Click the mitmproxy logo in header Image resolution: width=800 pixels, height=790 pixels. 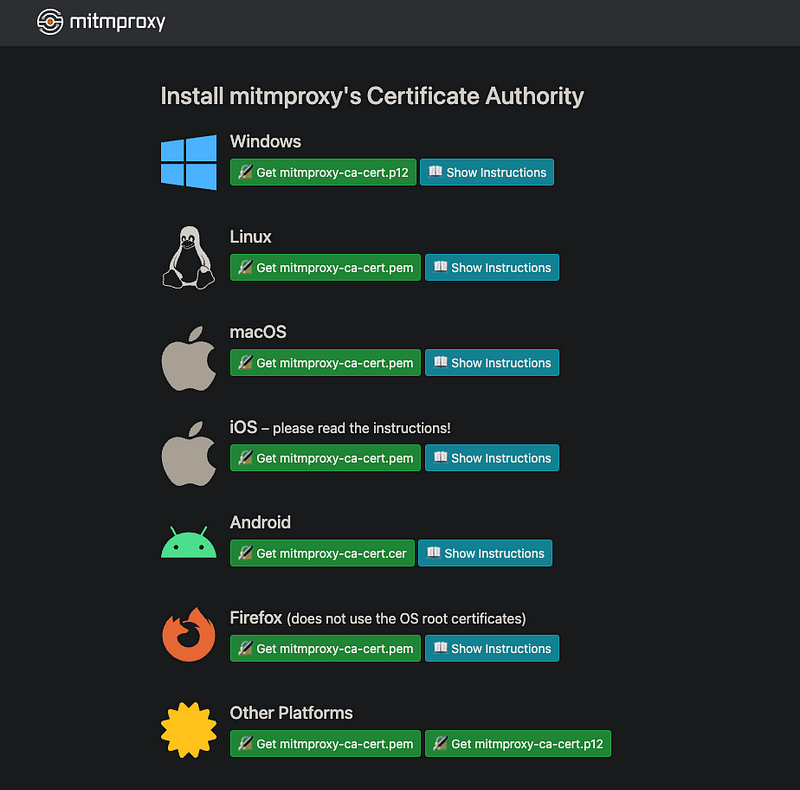[x=101, y=21]
